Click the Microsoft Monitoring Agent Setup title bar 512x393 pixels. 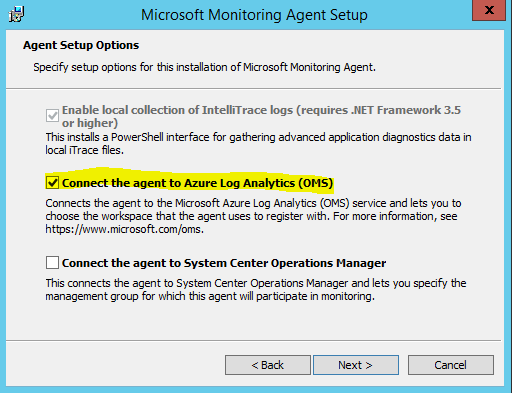(x=254, y=15)
